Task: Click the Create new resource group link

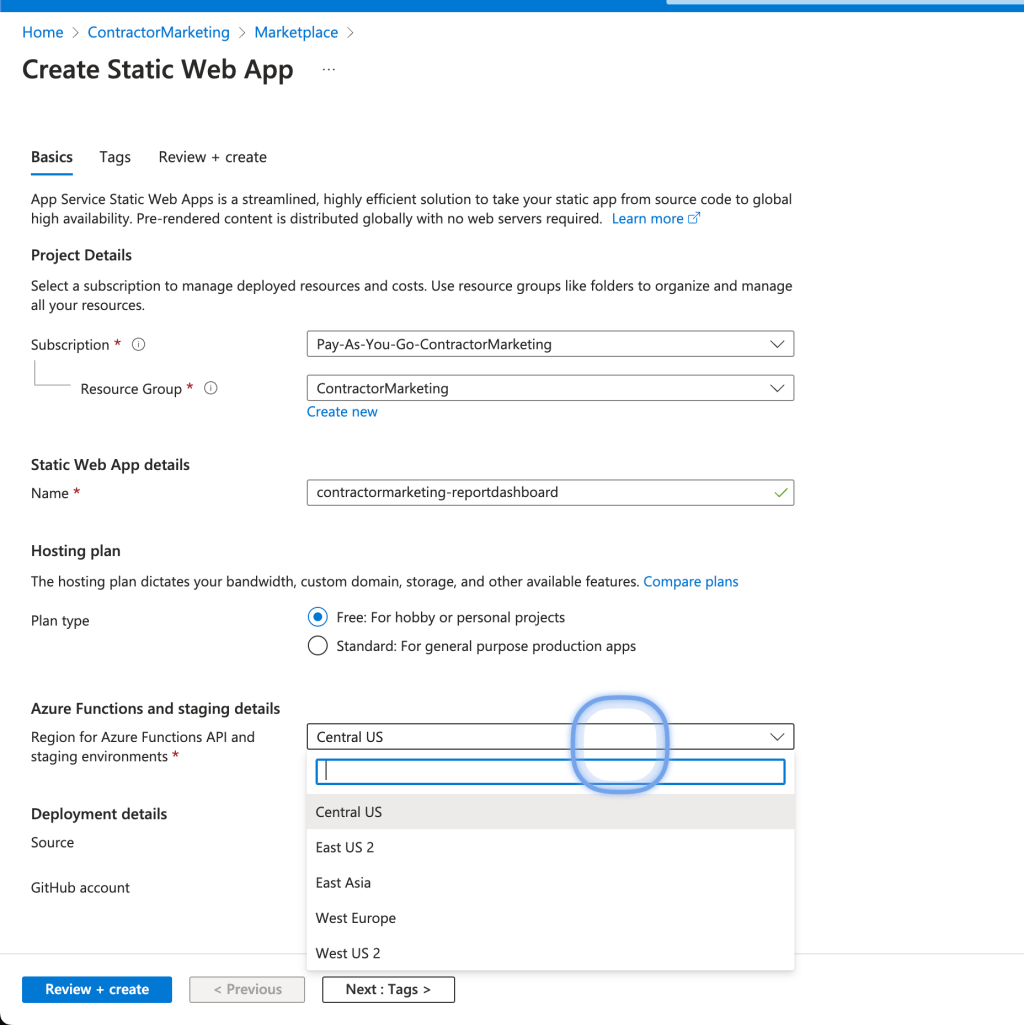Action: point(342,412)
